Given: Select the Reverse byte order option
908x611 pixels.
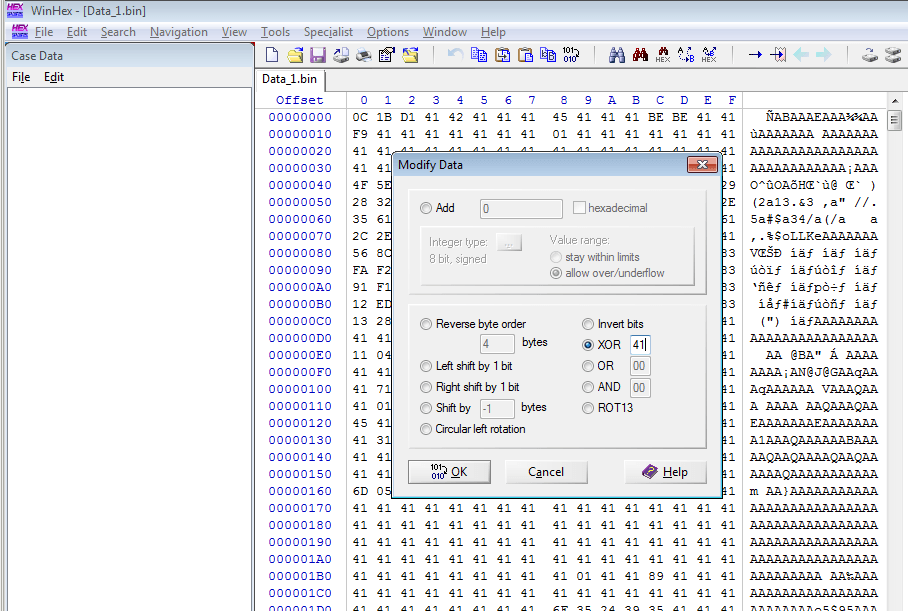Looking at the screenshot, I should [x=427, y=324].
